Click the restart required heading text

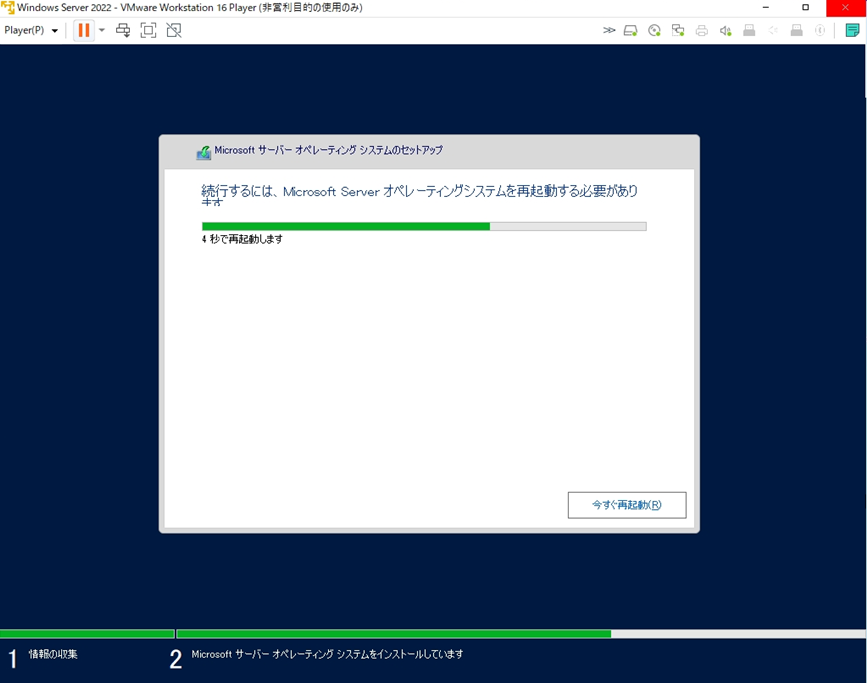420,194
